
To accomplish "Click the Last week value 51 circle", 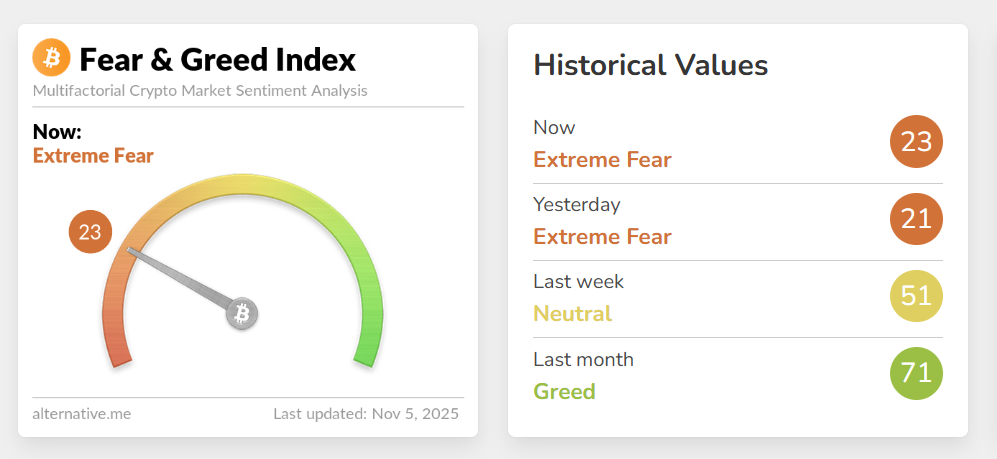I will [916, 296].
